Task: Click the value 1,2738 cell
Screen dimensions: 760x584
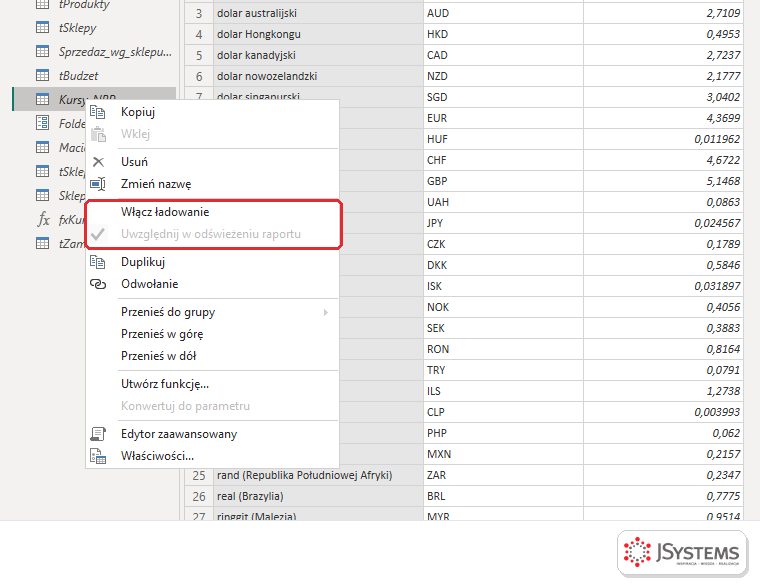Action: tap(663, 391)
